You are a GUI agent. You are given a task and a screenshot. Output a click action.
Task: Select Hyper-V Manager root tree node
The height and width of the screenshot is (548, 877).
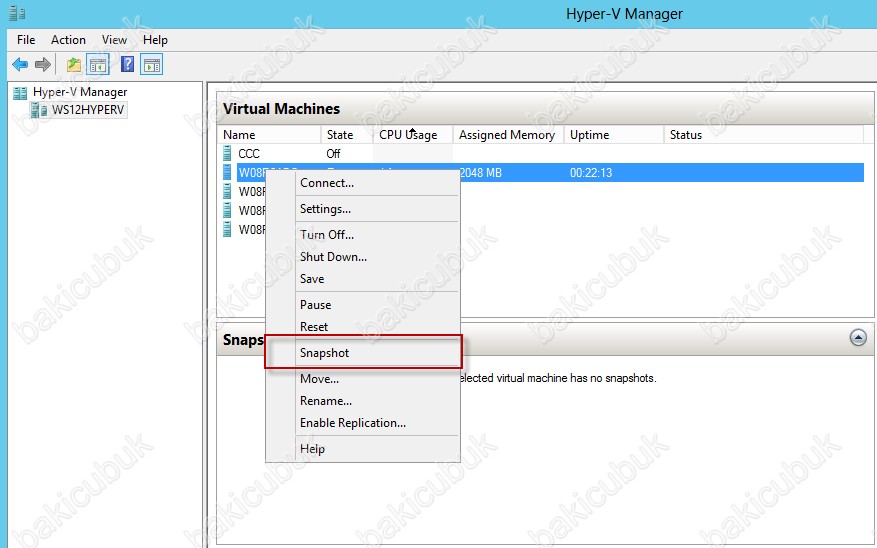79,92
